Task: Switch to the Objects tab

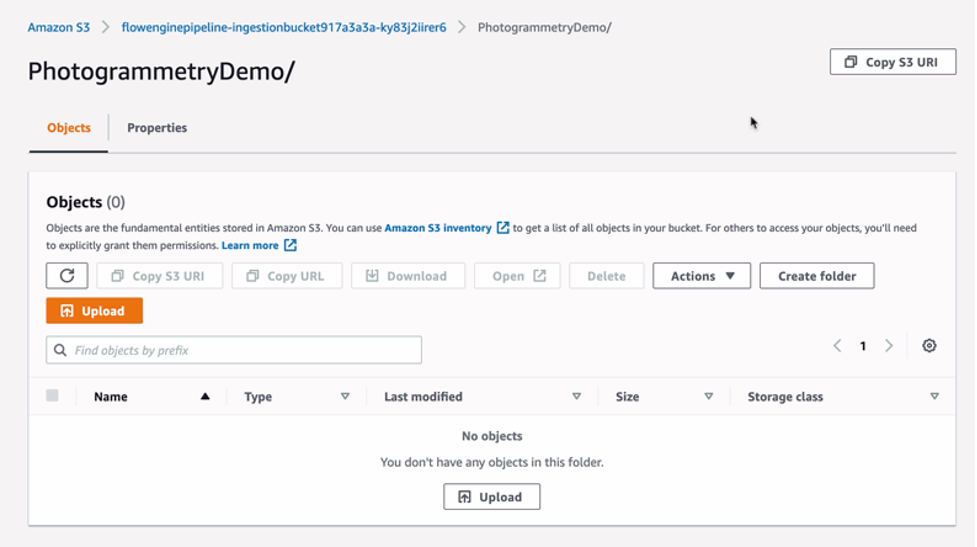Action: (x=69, y=128)
